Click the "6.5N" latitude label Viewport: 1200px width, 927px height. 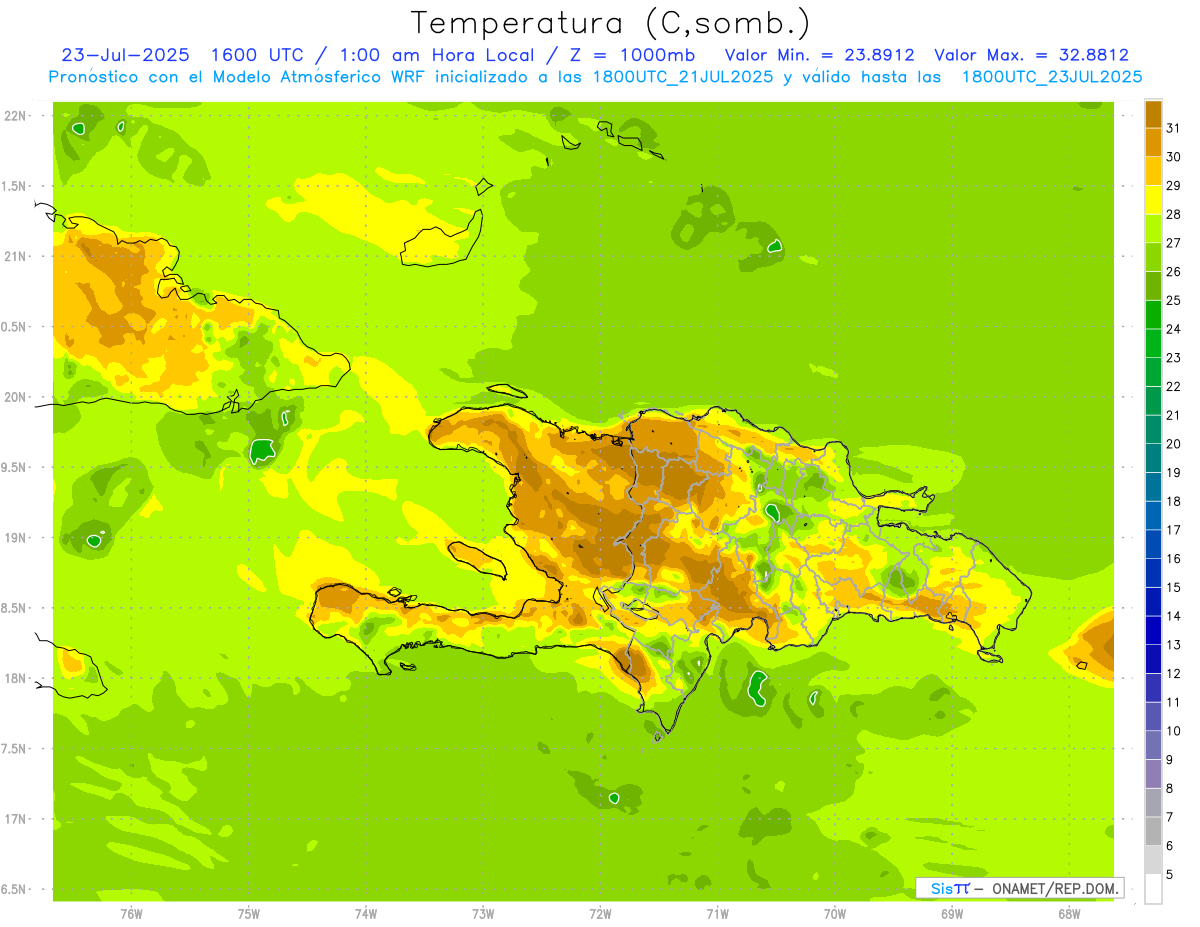point(15,889)
